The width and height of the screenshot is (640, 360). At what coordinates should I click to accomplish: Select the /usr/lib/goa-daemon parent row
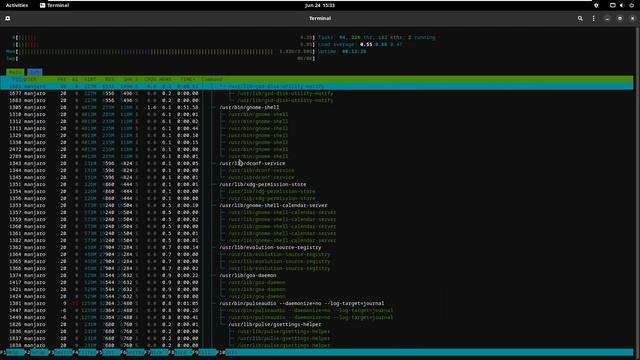tap(317, 276)
